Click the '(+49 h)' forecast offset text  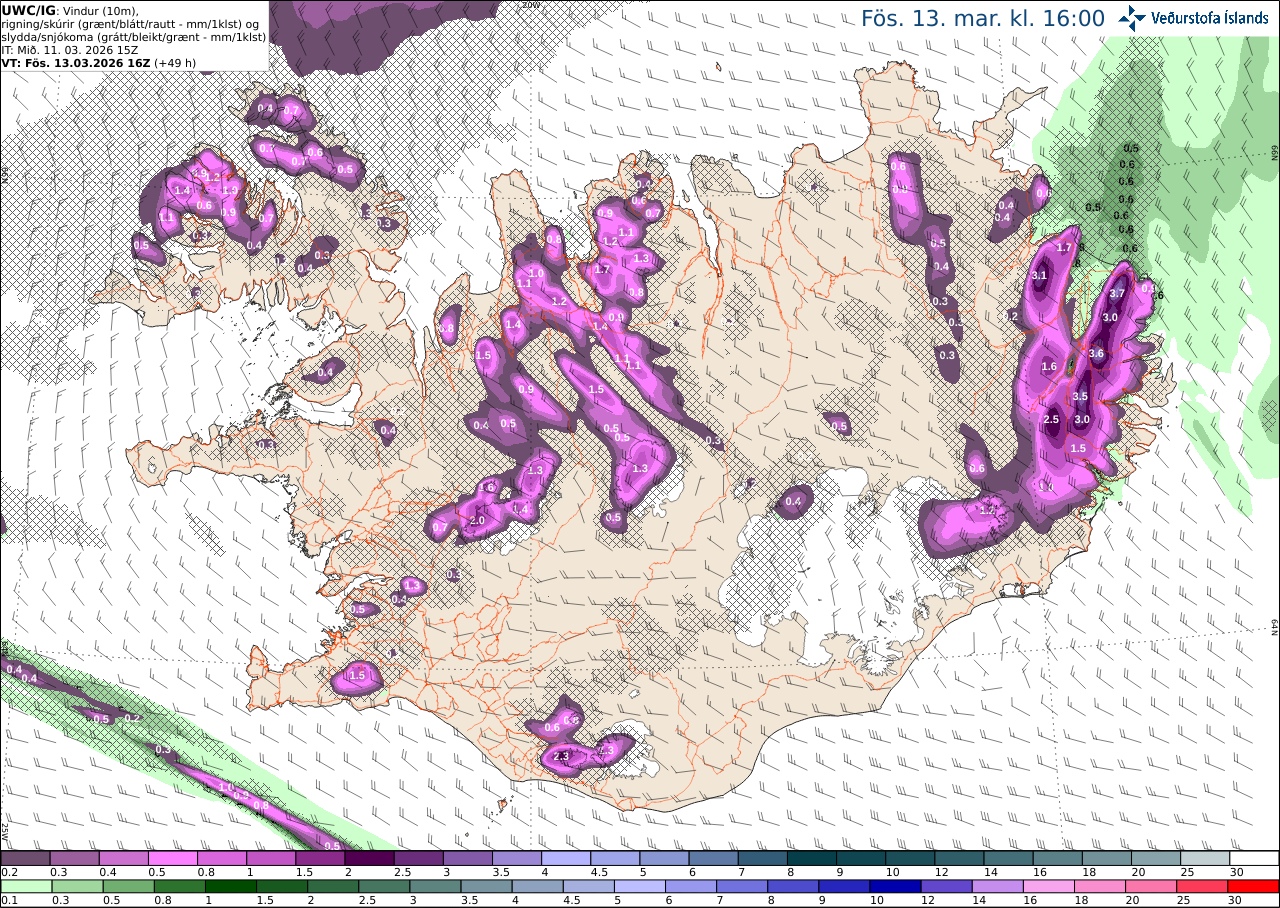click(x=176, y=62)
